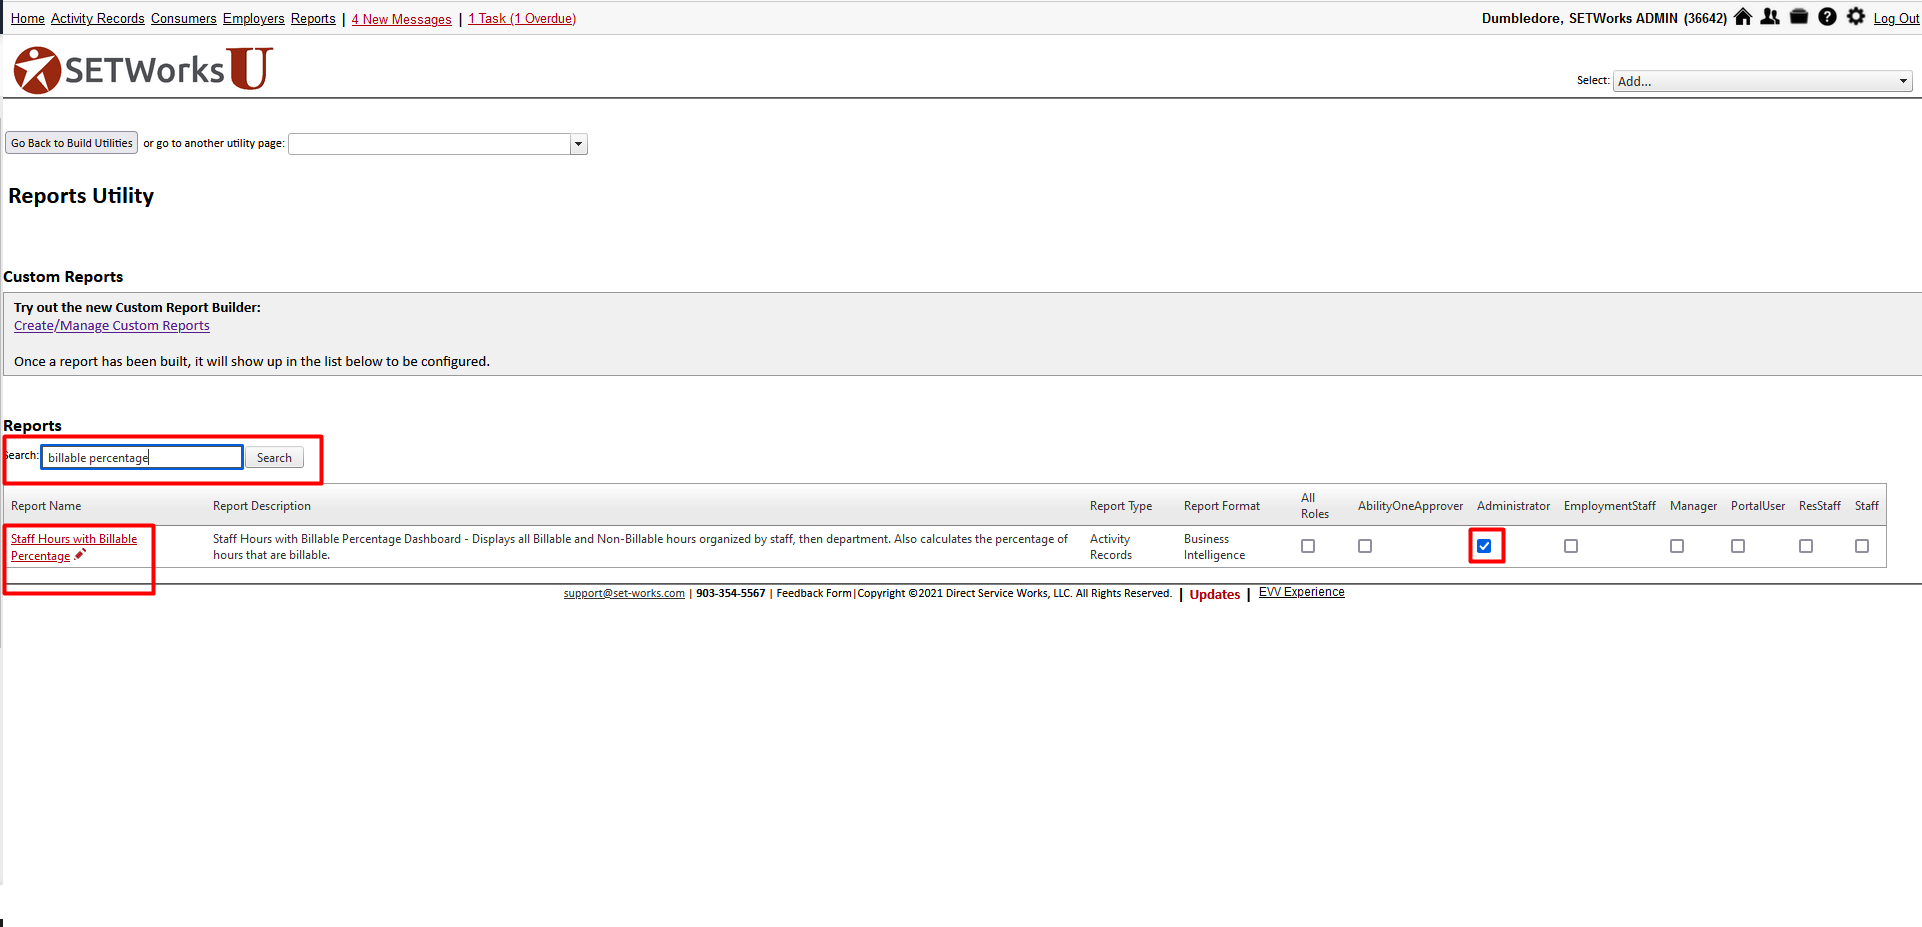Open the Employers menu
Screen dimensions: 1922x927
click(x=254, y=19)
